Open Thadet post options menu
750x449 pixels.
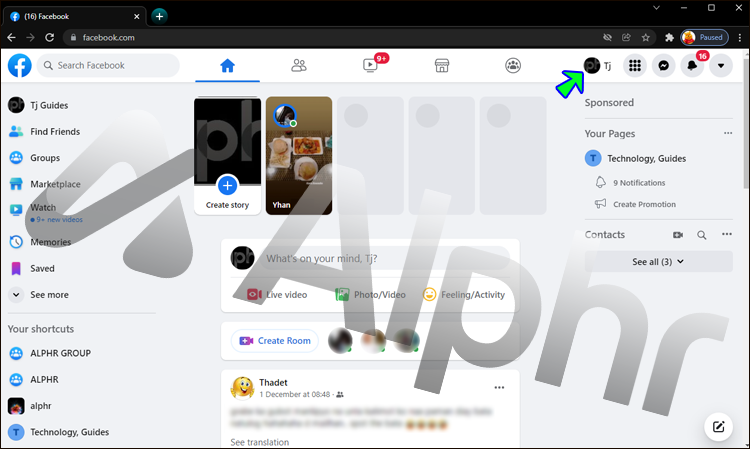tap(499, 388)
